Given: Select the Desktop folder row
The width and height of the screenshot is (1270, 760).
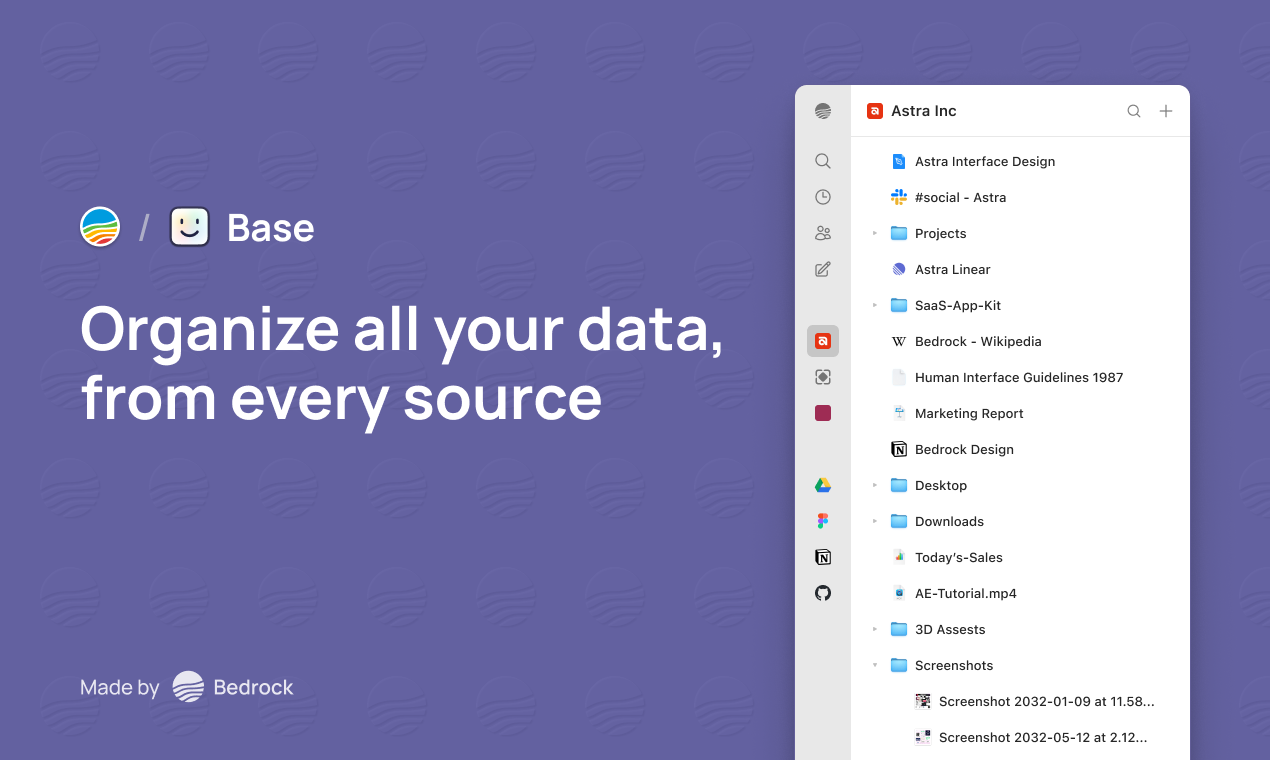Looking at the screenshot, I should (1020, 485).
